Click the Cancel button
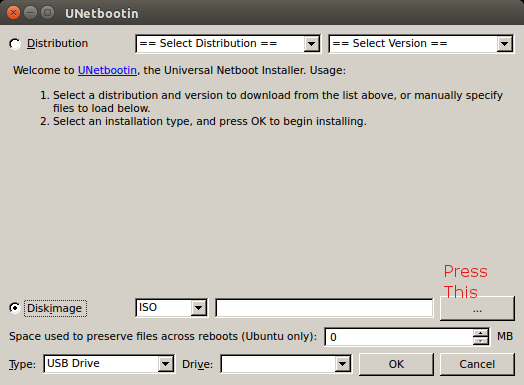This screenshot has height=385, width=524. click(477, 364)
